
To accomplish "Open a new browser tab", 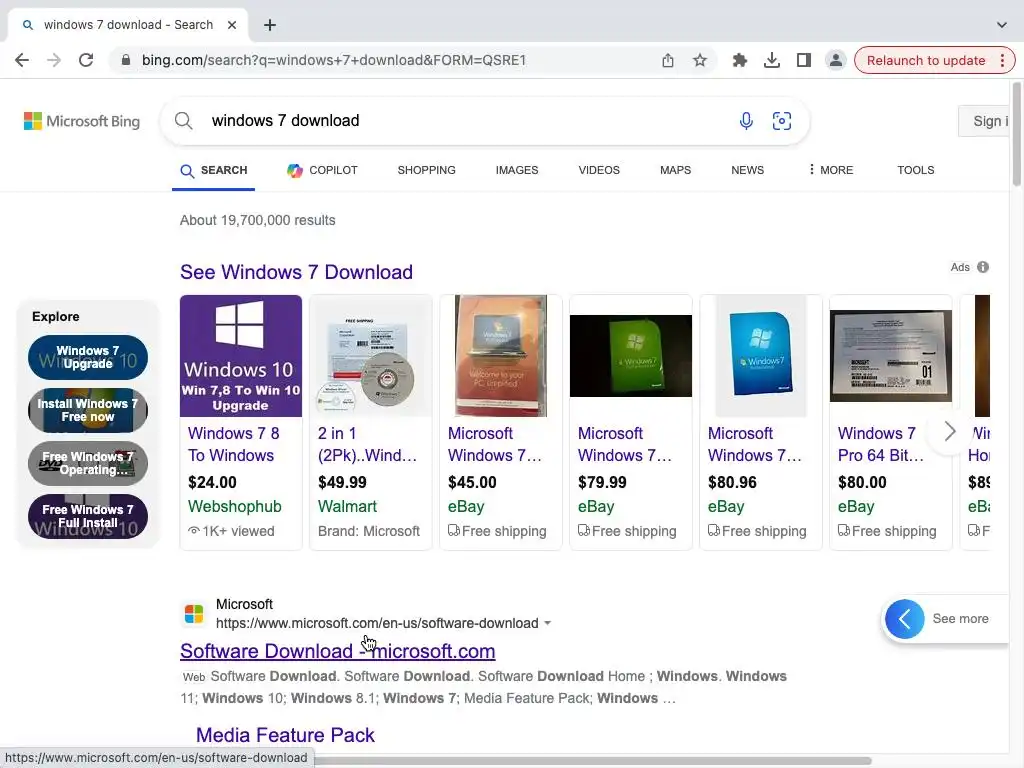I will click(x=270, y=25).
